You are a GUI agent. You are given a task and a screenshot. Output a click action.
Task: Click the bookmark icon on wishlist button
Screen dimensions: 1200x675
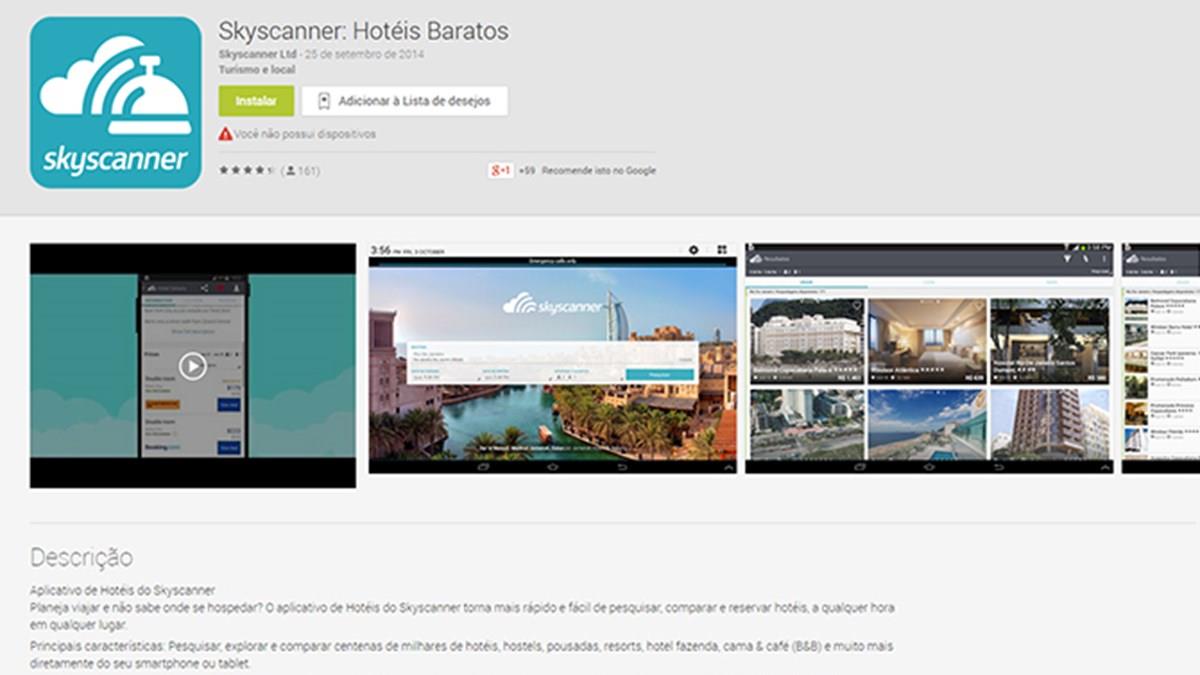tap(323, 101)
